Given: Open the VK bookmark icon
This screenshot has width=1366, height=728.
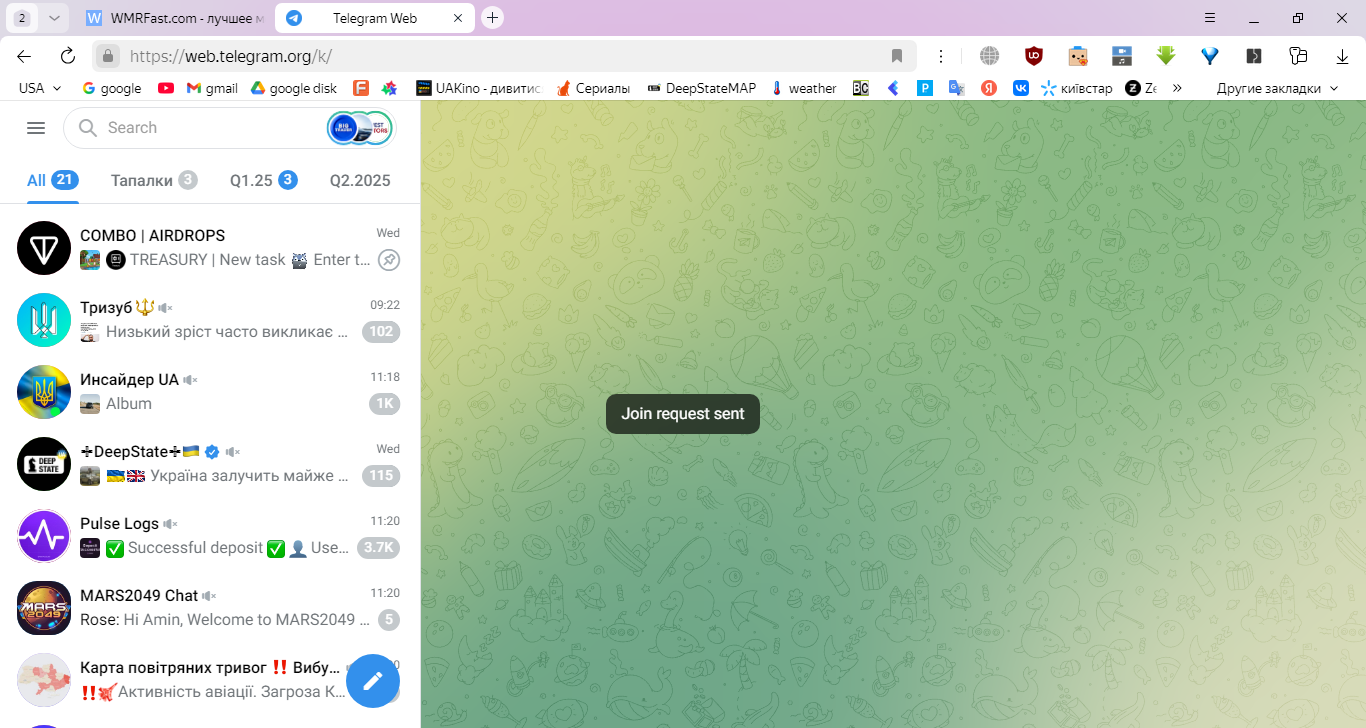Looking at the screenshot, I should coord(1021,88).
